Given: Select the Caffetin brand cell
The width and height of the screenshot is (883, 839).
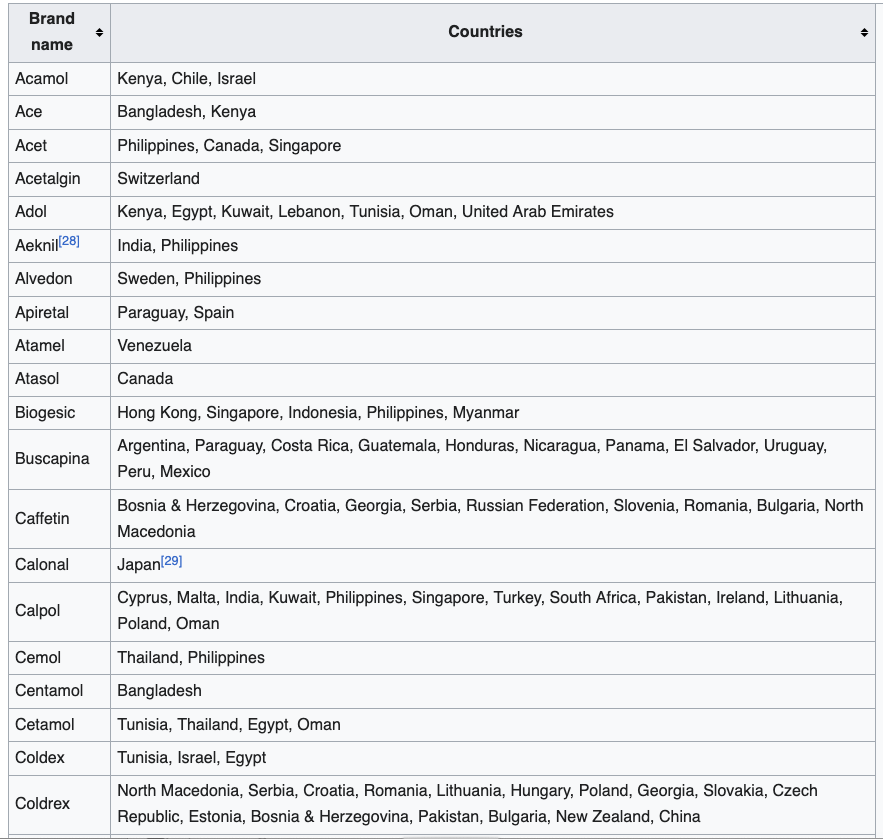Looking at the screenshot, I should tap(60, 519).
